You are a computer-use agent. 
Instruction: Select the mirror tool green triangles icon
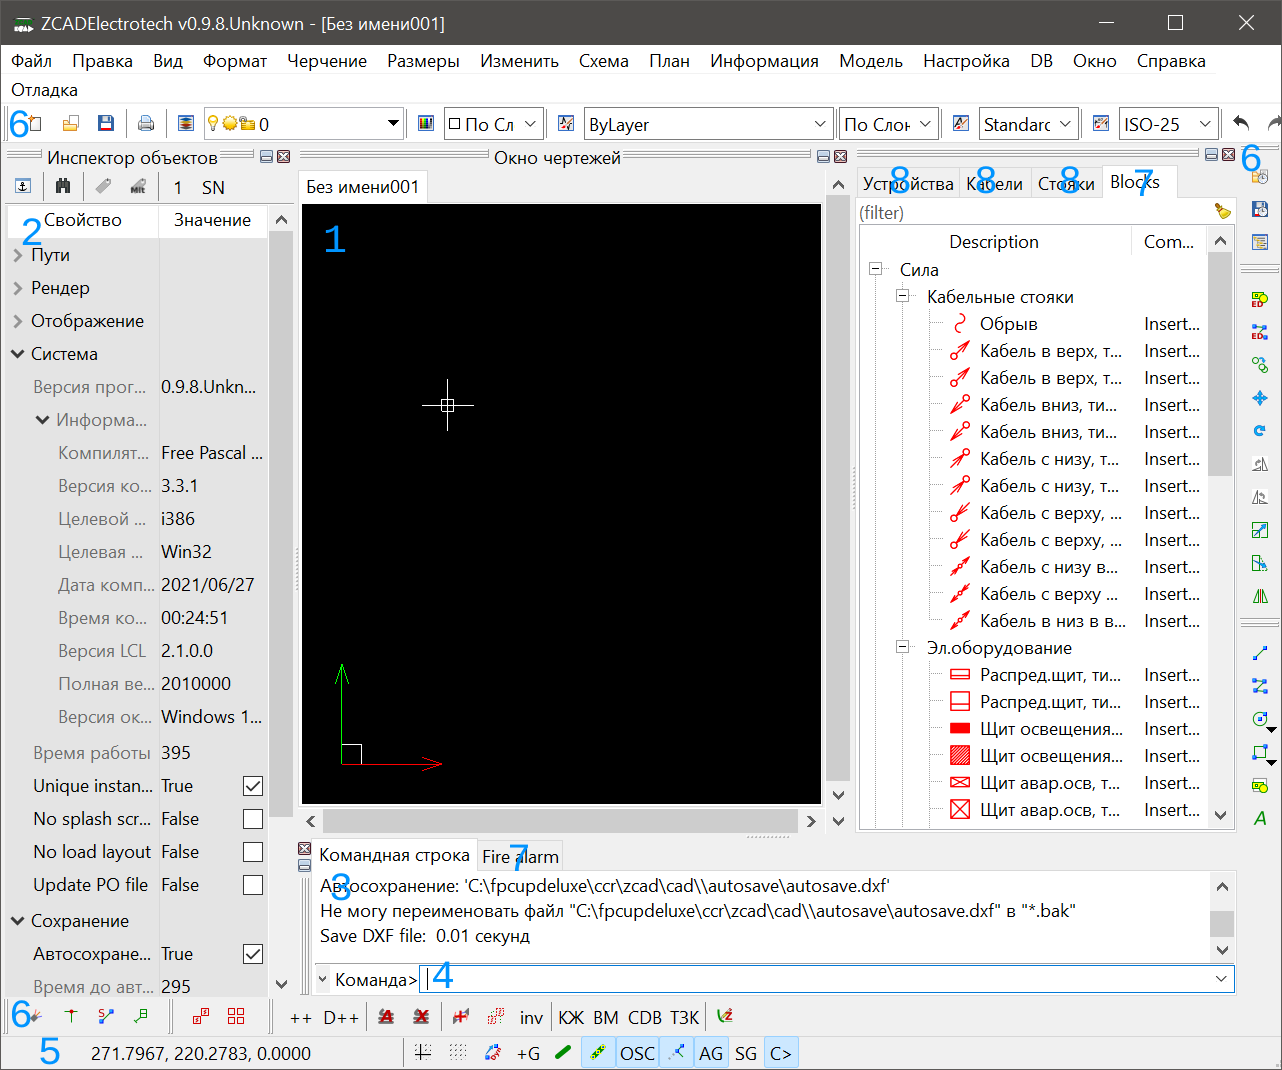coord(1260,596)
